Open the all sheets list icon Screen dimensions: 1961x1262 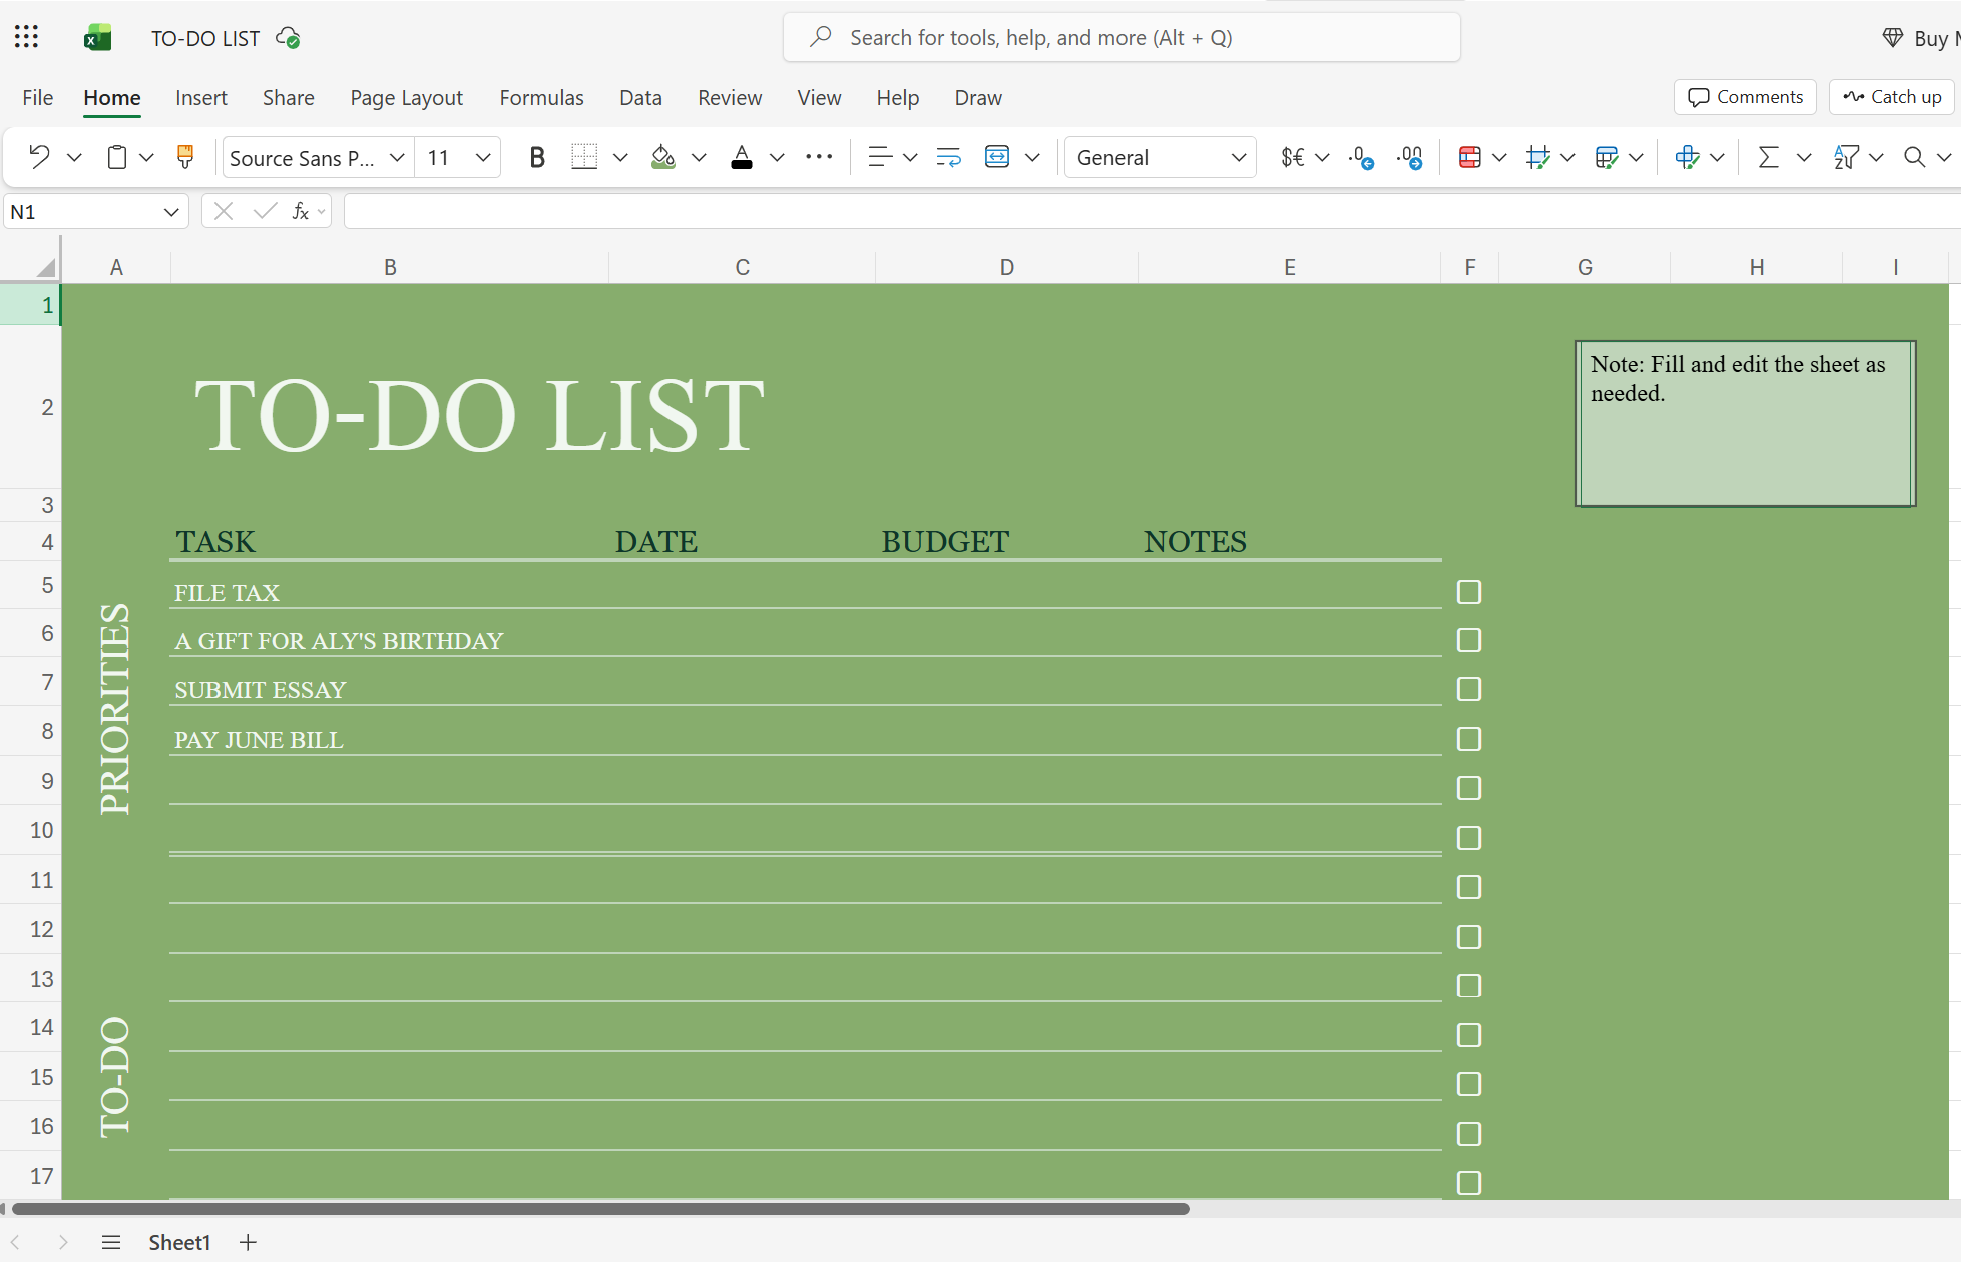click(x=111, y=1242)
